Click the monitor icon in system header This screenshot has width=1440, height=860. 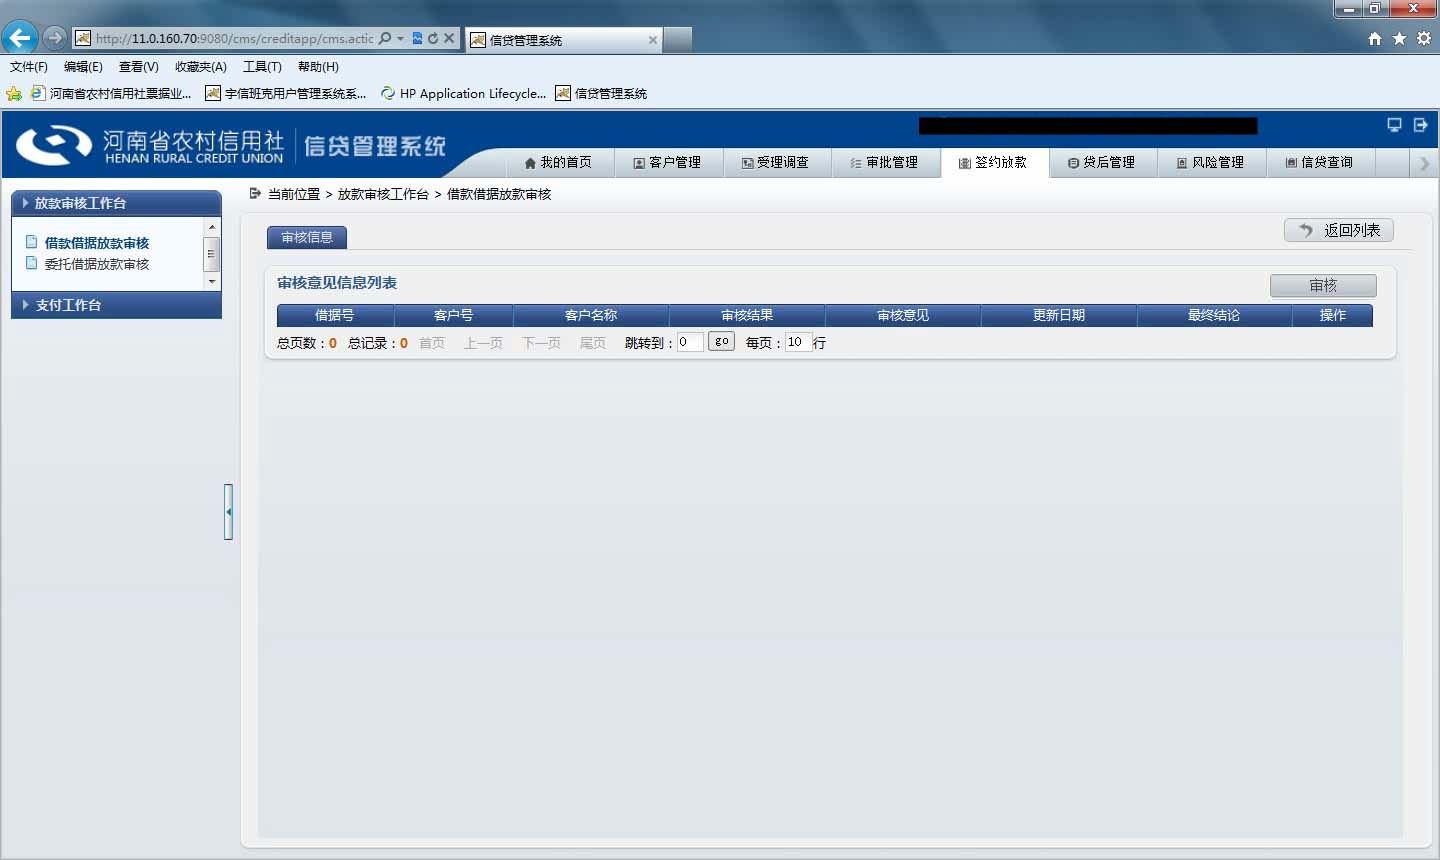click(x=1394, y=124)
